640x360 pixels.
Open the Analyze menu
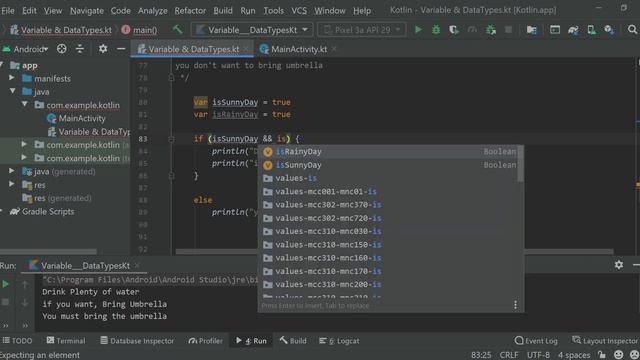click(x=153, y=11)
